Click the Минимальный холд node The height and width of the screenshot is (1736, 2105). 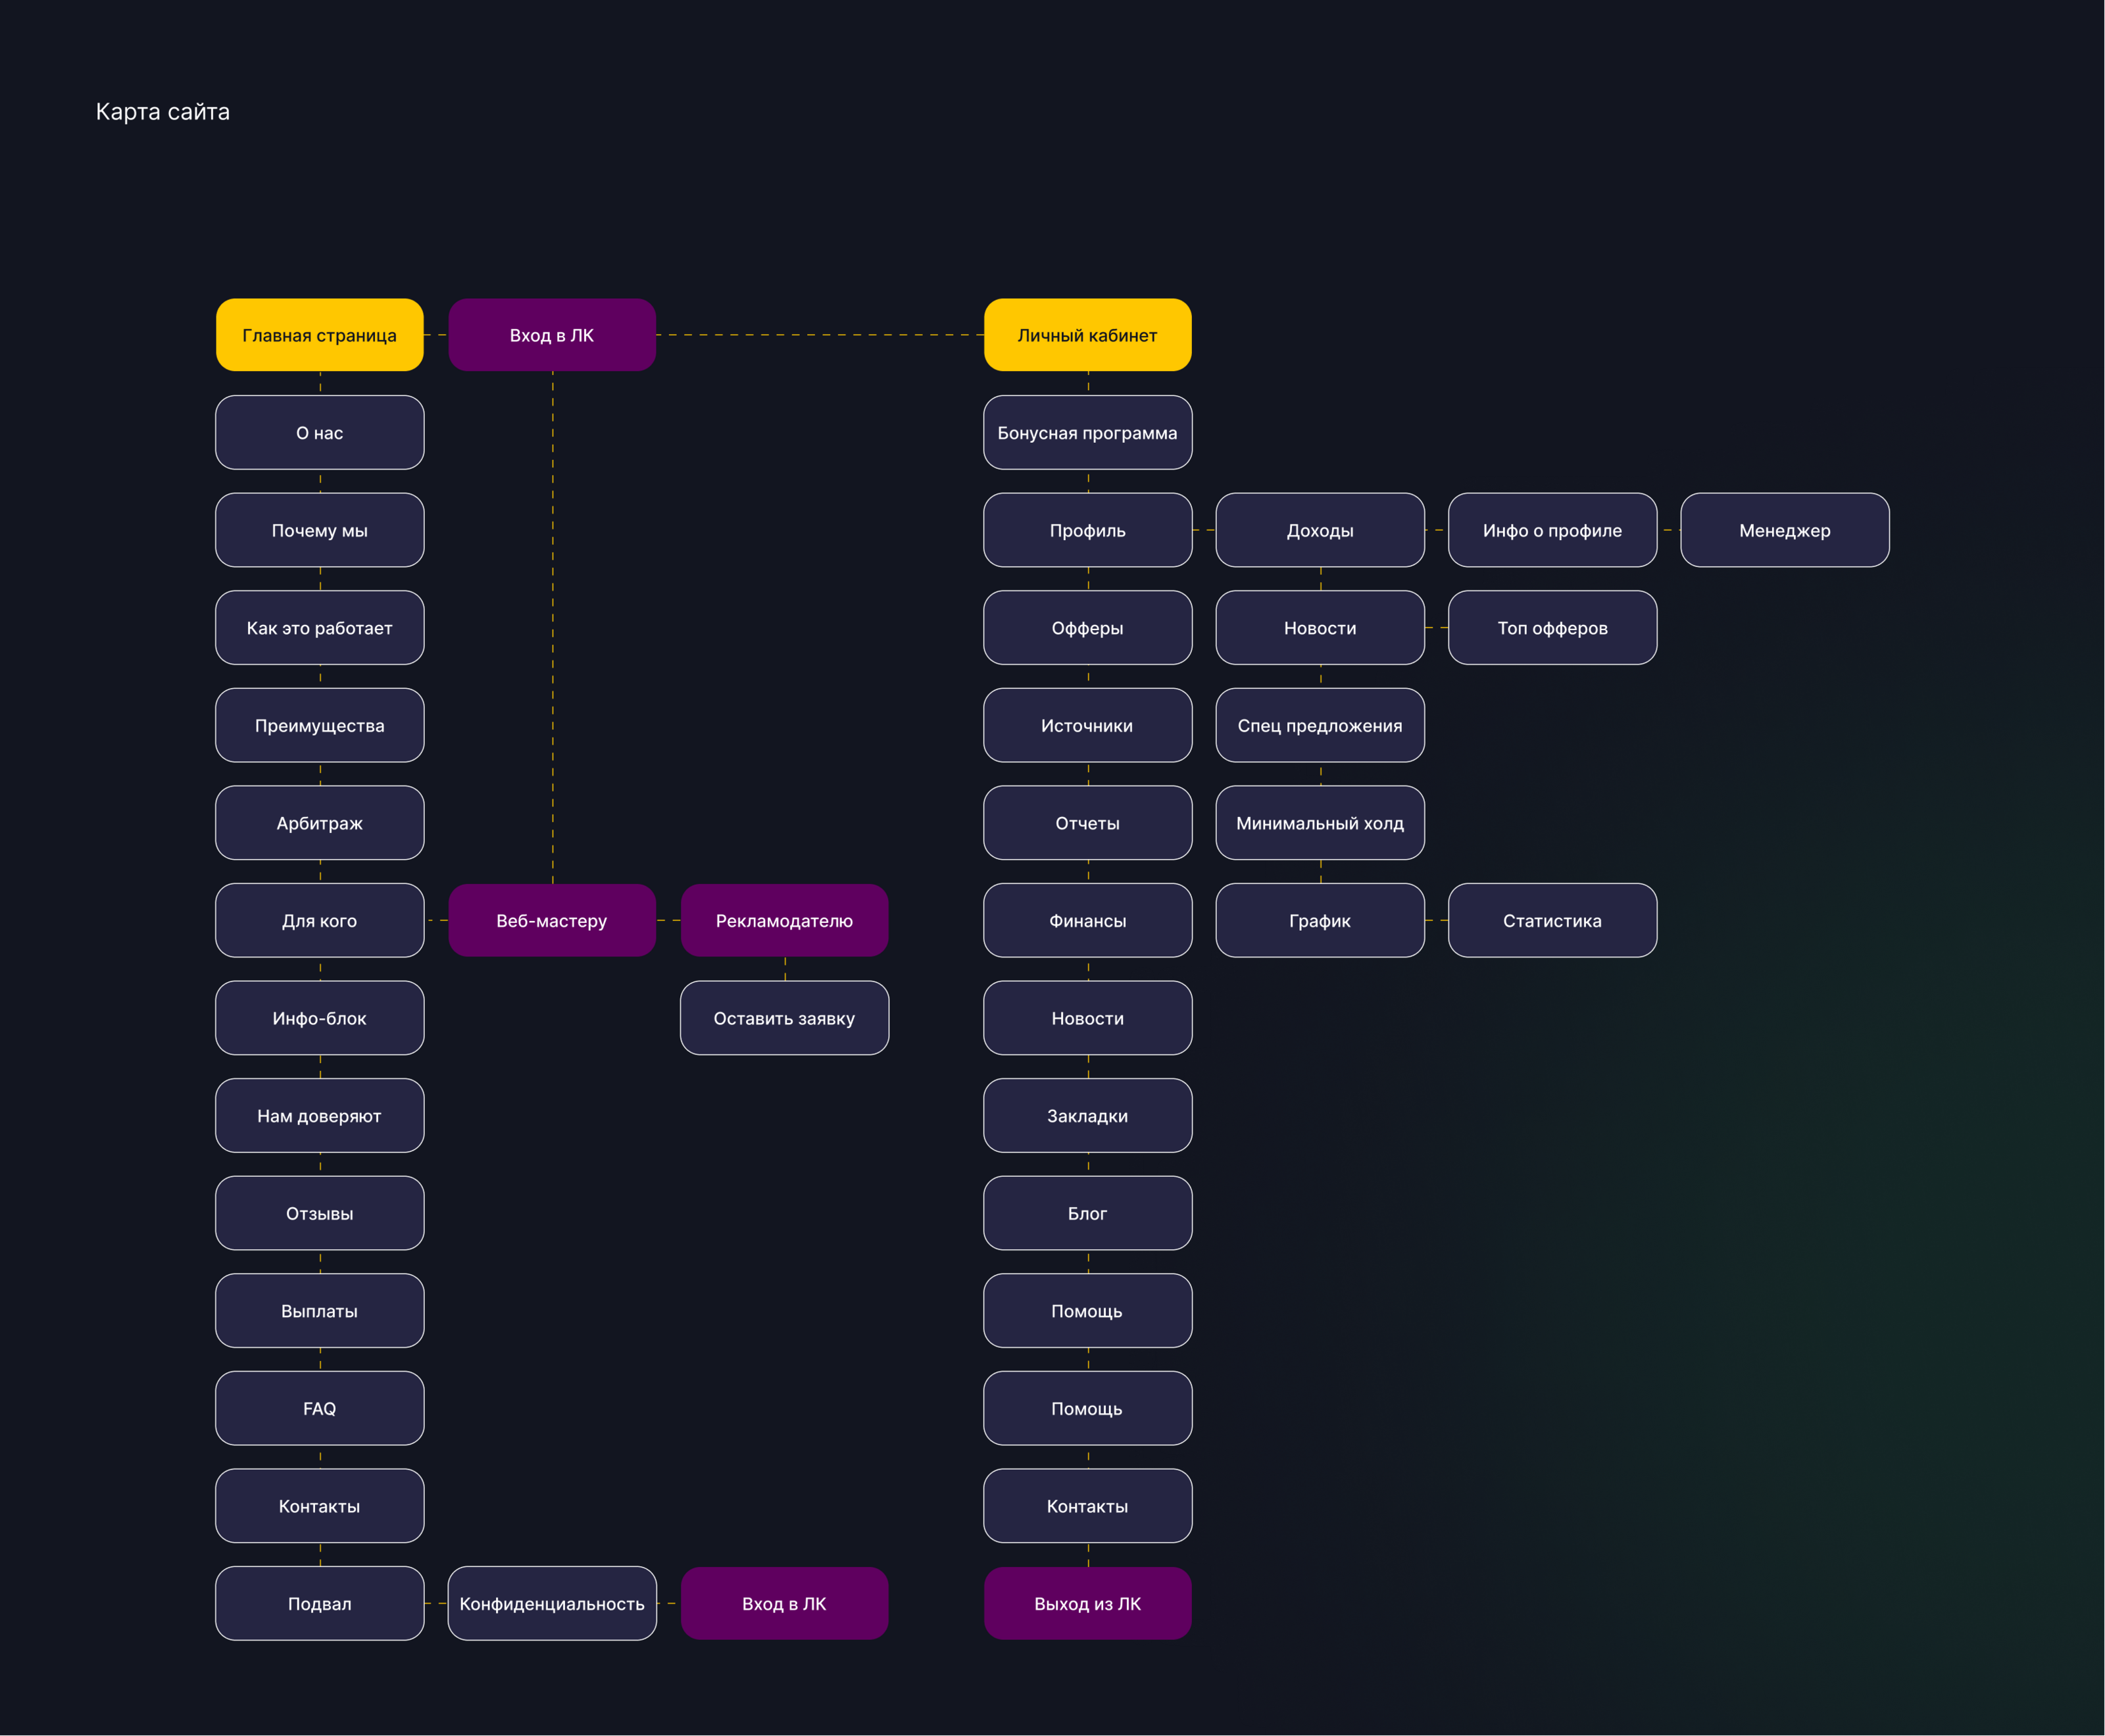click(x=1320, y=823)
